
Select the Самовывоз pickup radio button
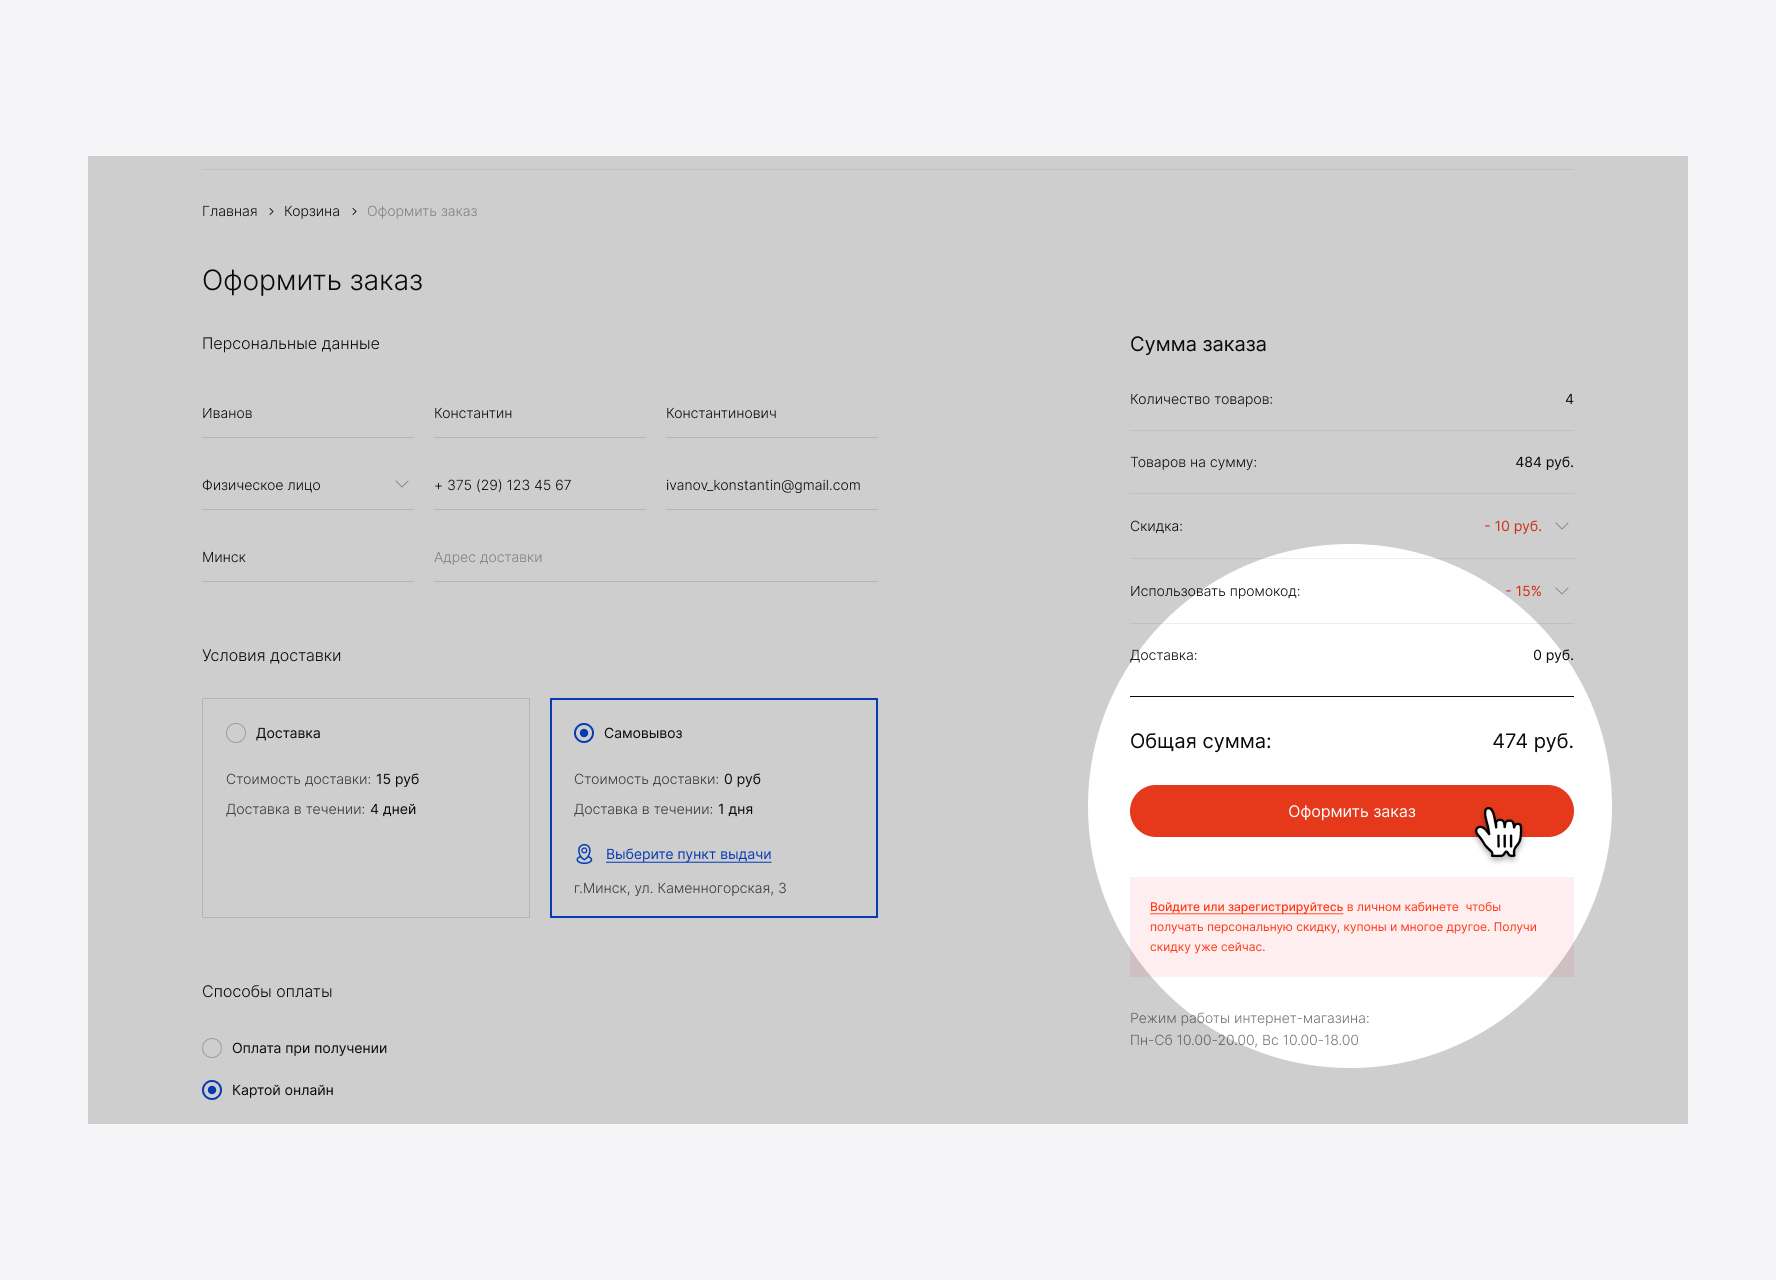(x=584, y=733)
